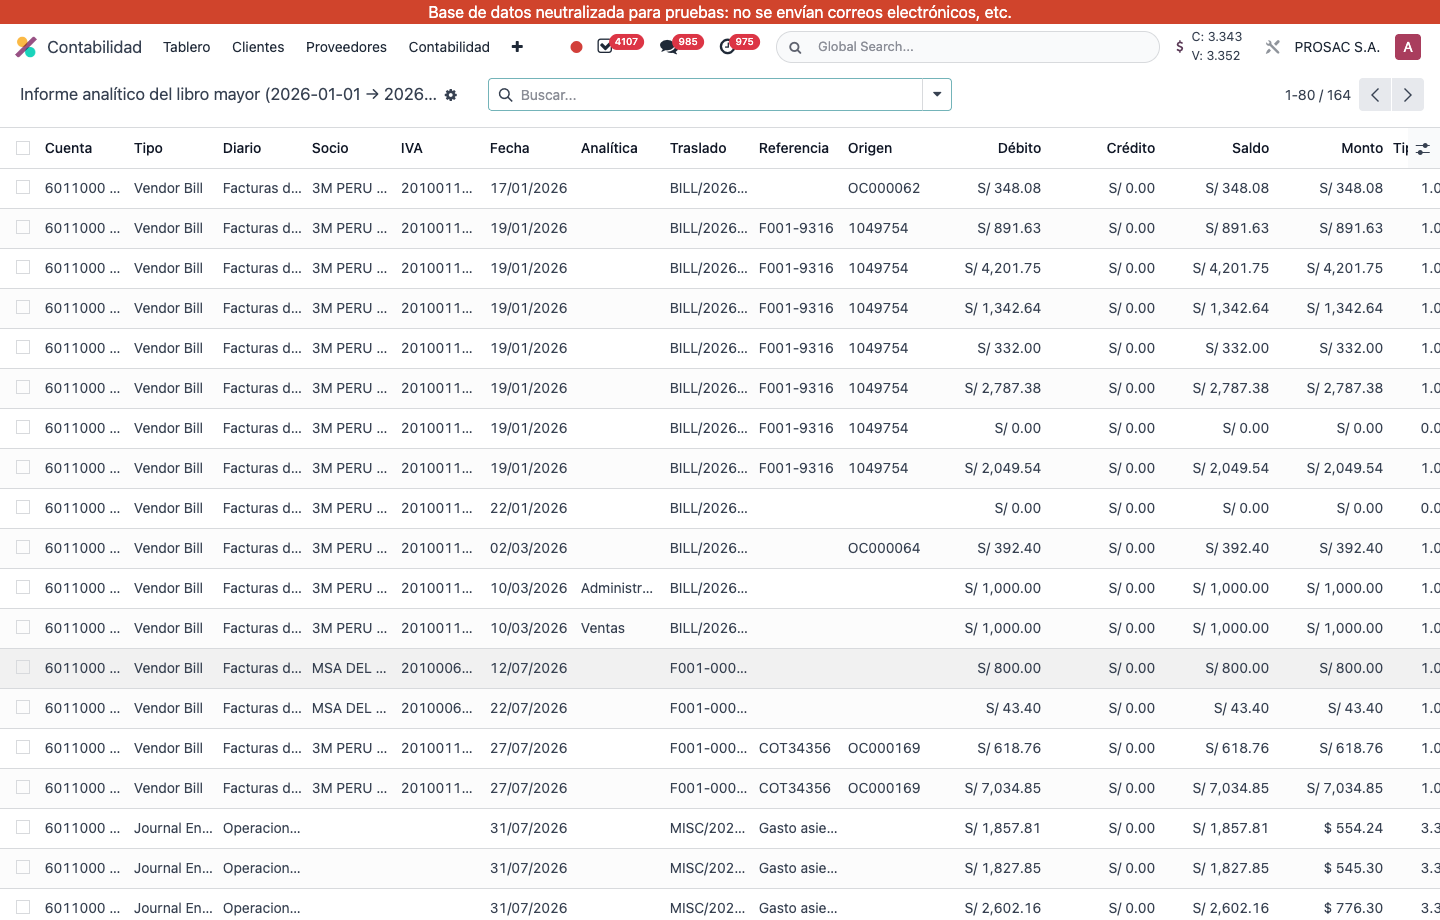Click origin cell OC000064

(x=884, y=548)
